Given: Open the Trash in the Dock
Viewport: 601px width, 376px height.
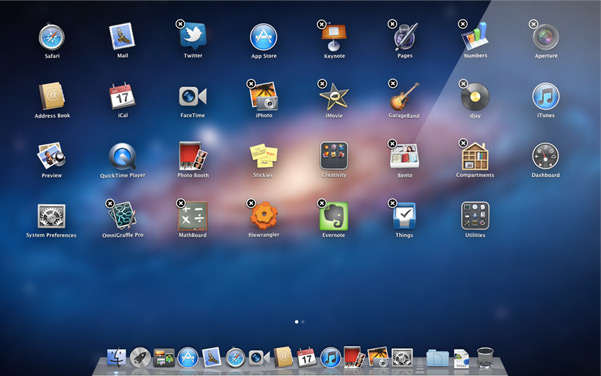Looking at the screenshot, I should [485, 357].
